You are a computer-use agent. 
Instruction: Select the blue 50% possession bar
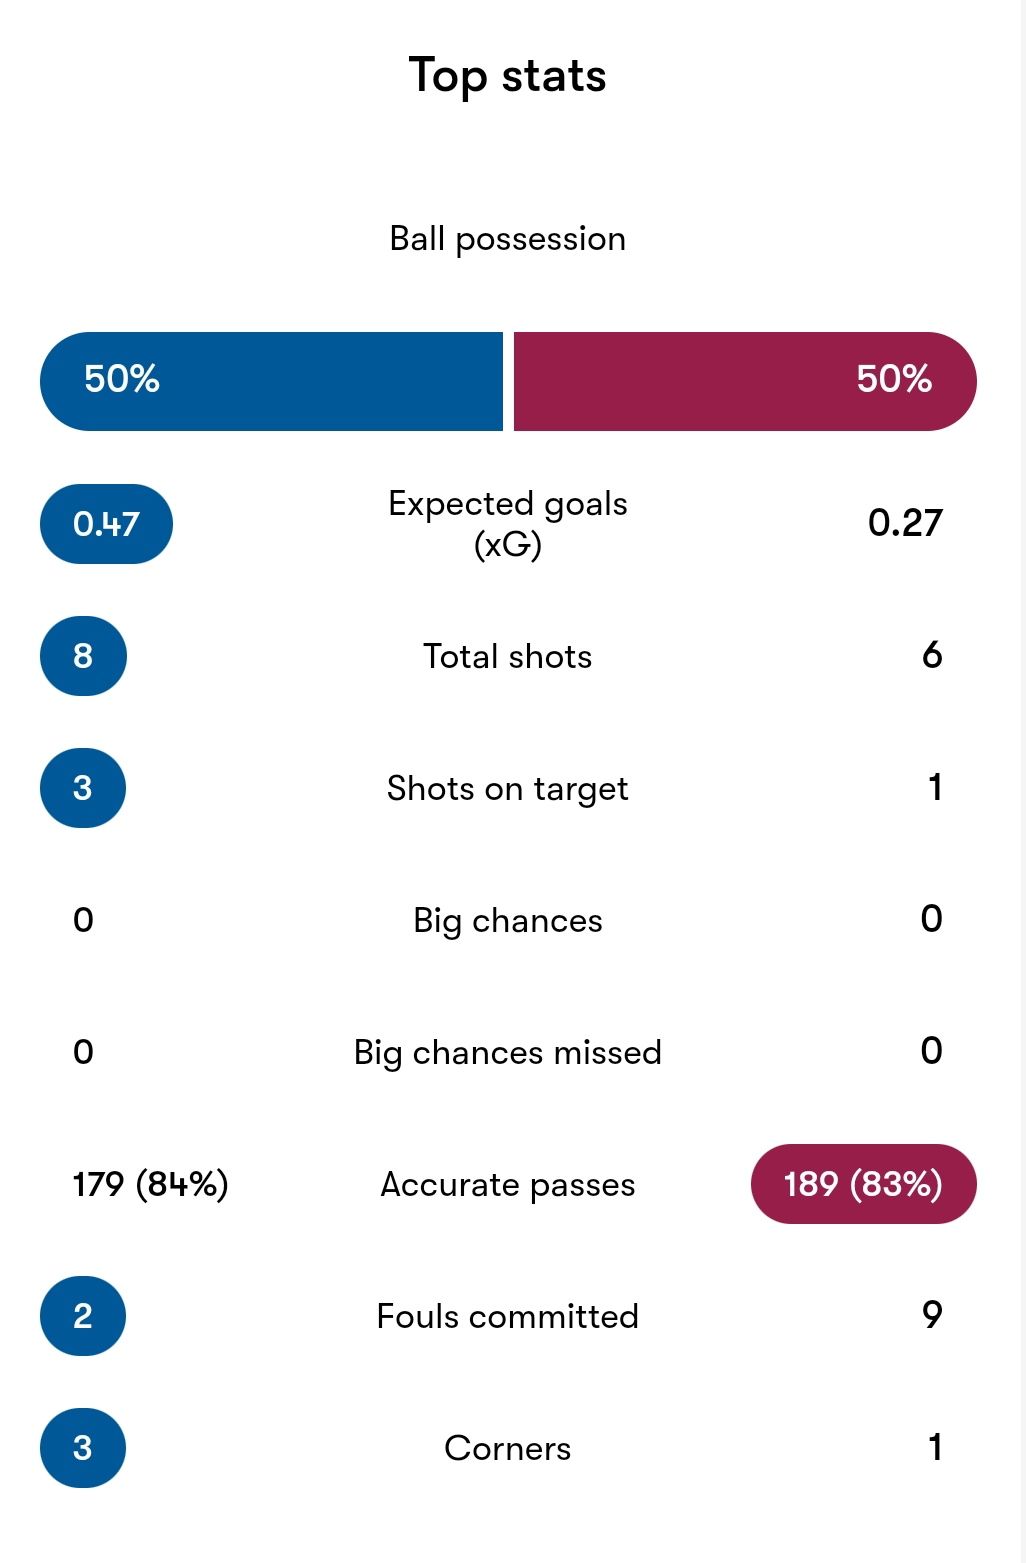click(271, 381)
